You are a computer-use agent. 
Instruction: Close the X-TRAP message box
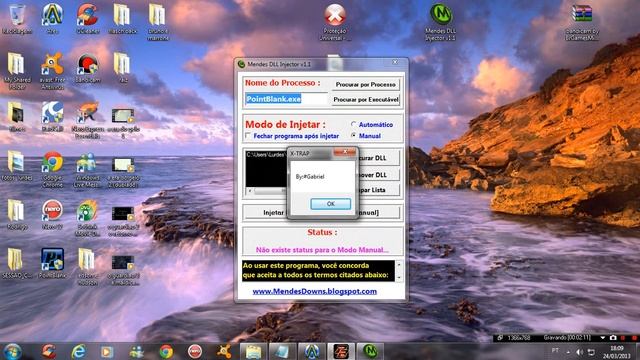point(345,152)
